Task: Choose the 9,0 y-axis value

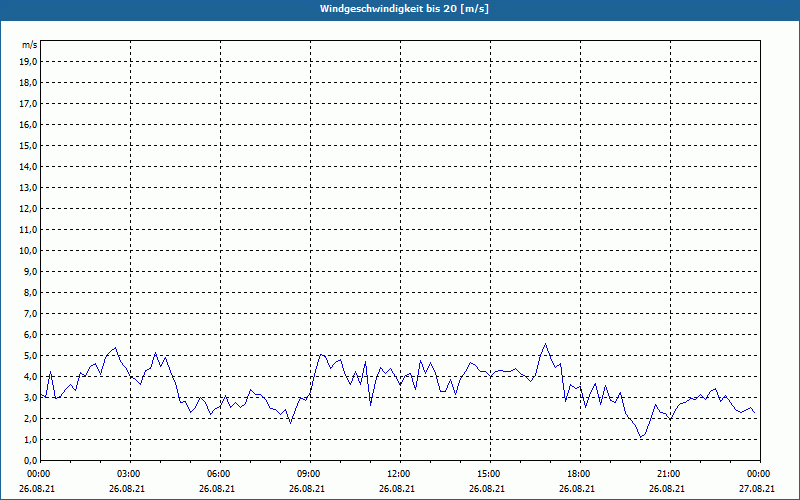Action: tap(30, 271)
